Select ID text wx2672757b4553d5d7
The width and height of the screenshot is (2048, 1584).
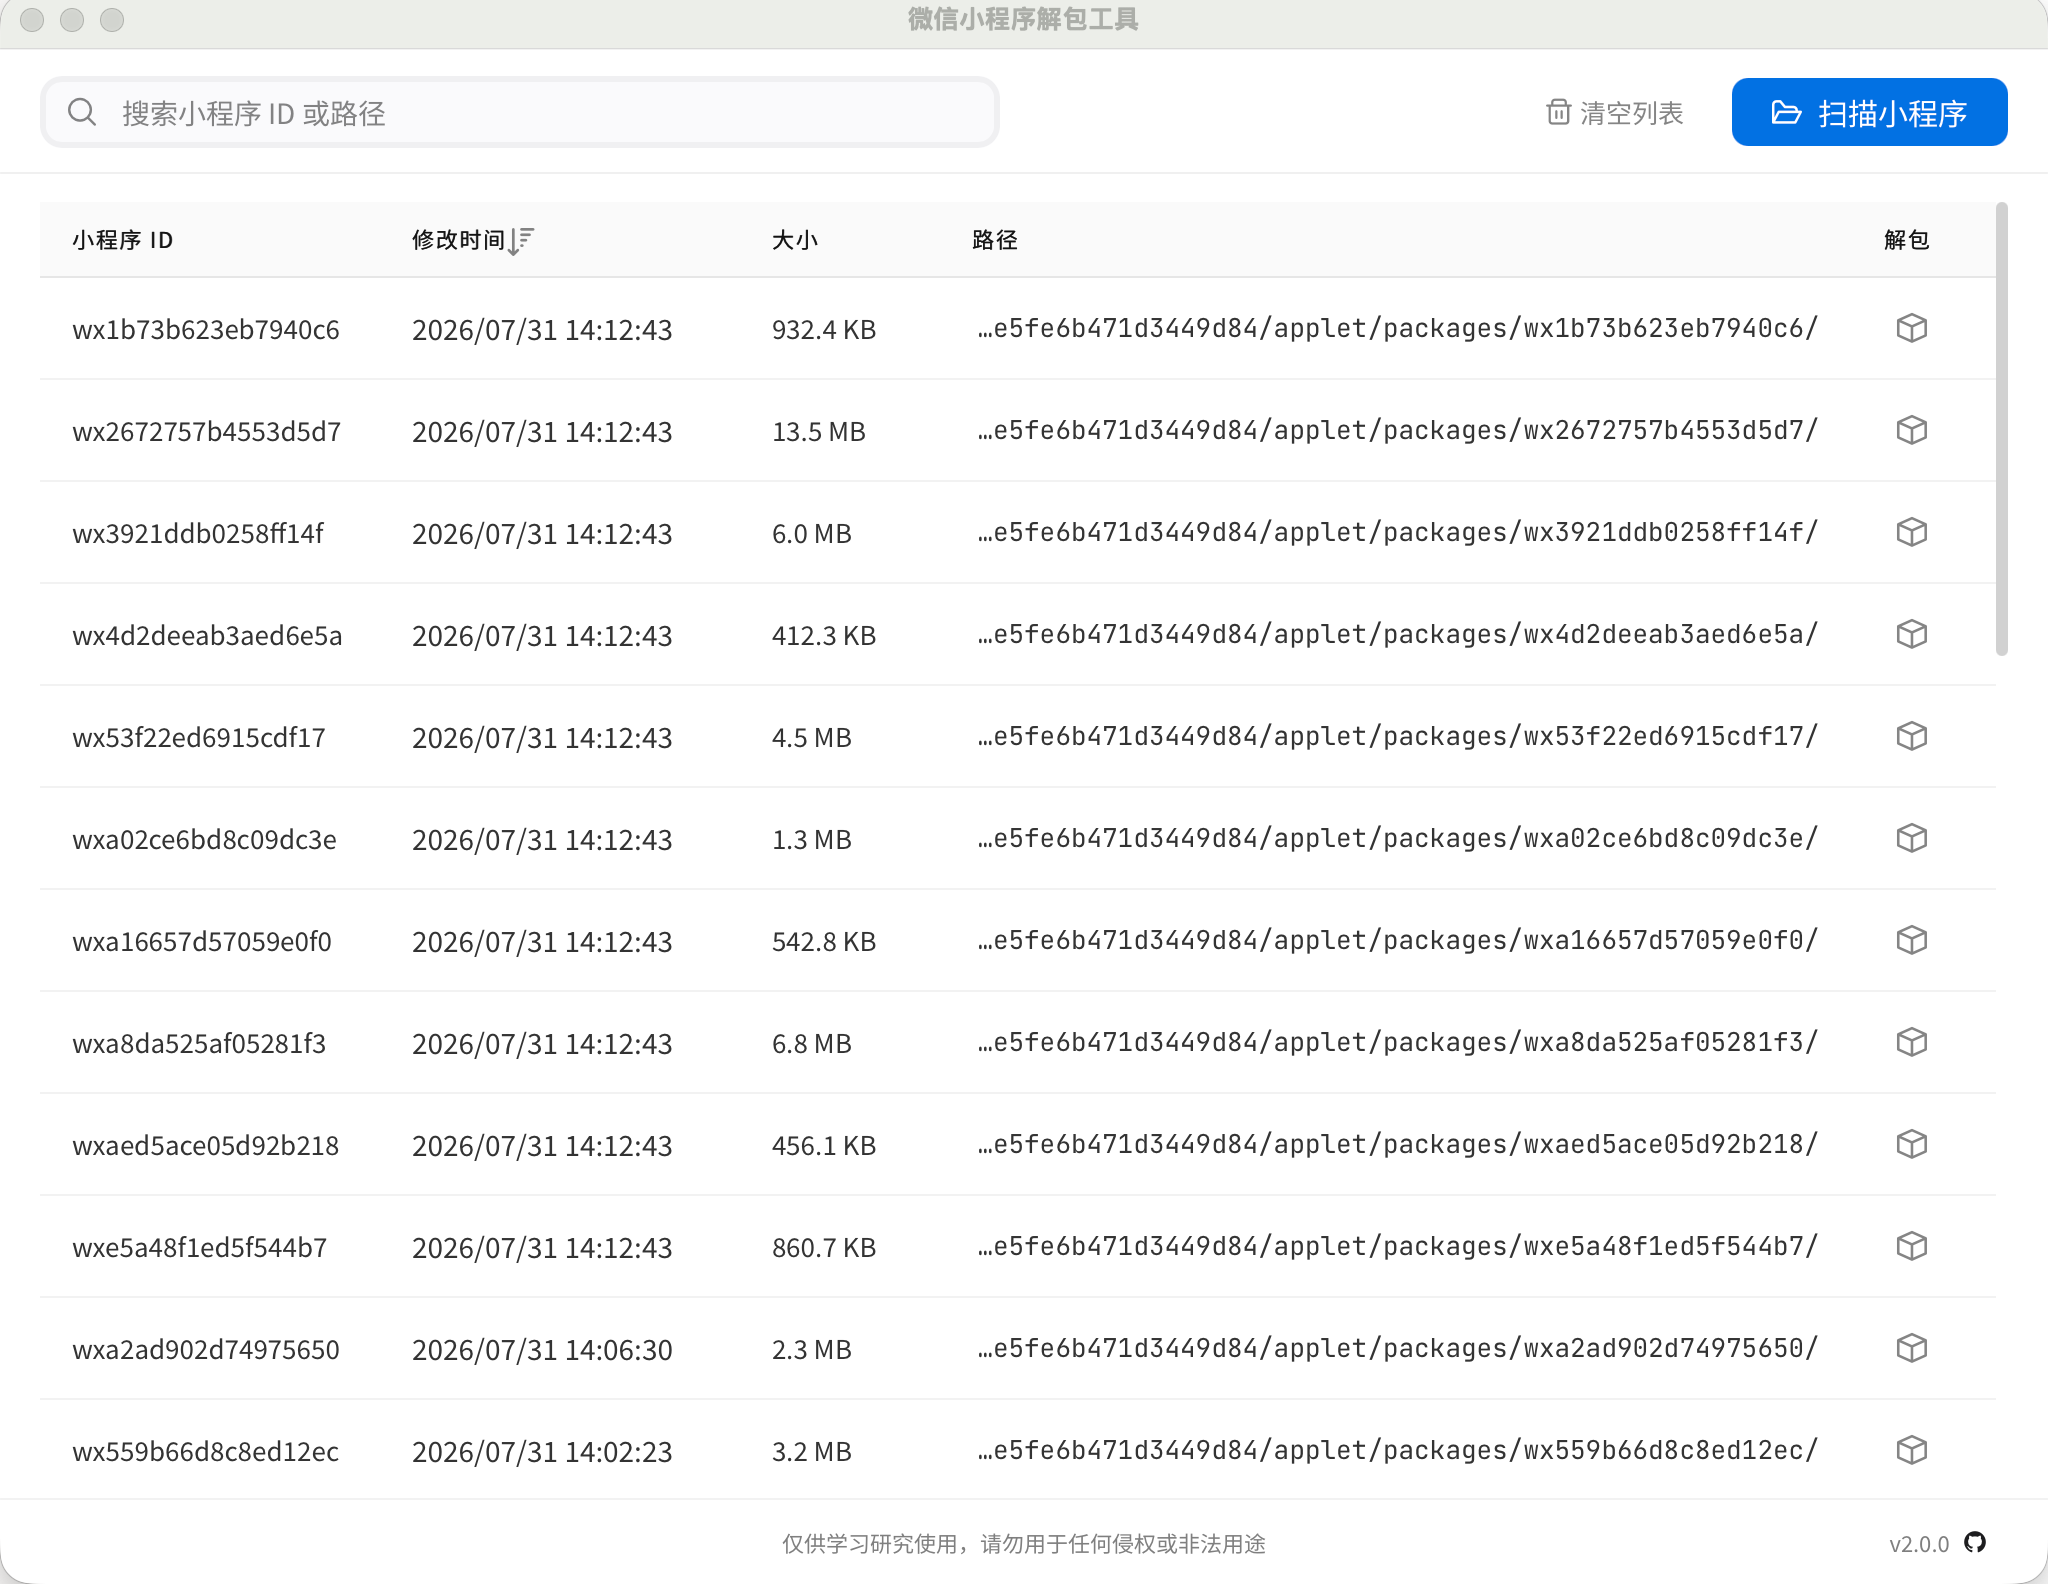(x=207, y=432)
